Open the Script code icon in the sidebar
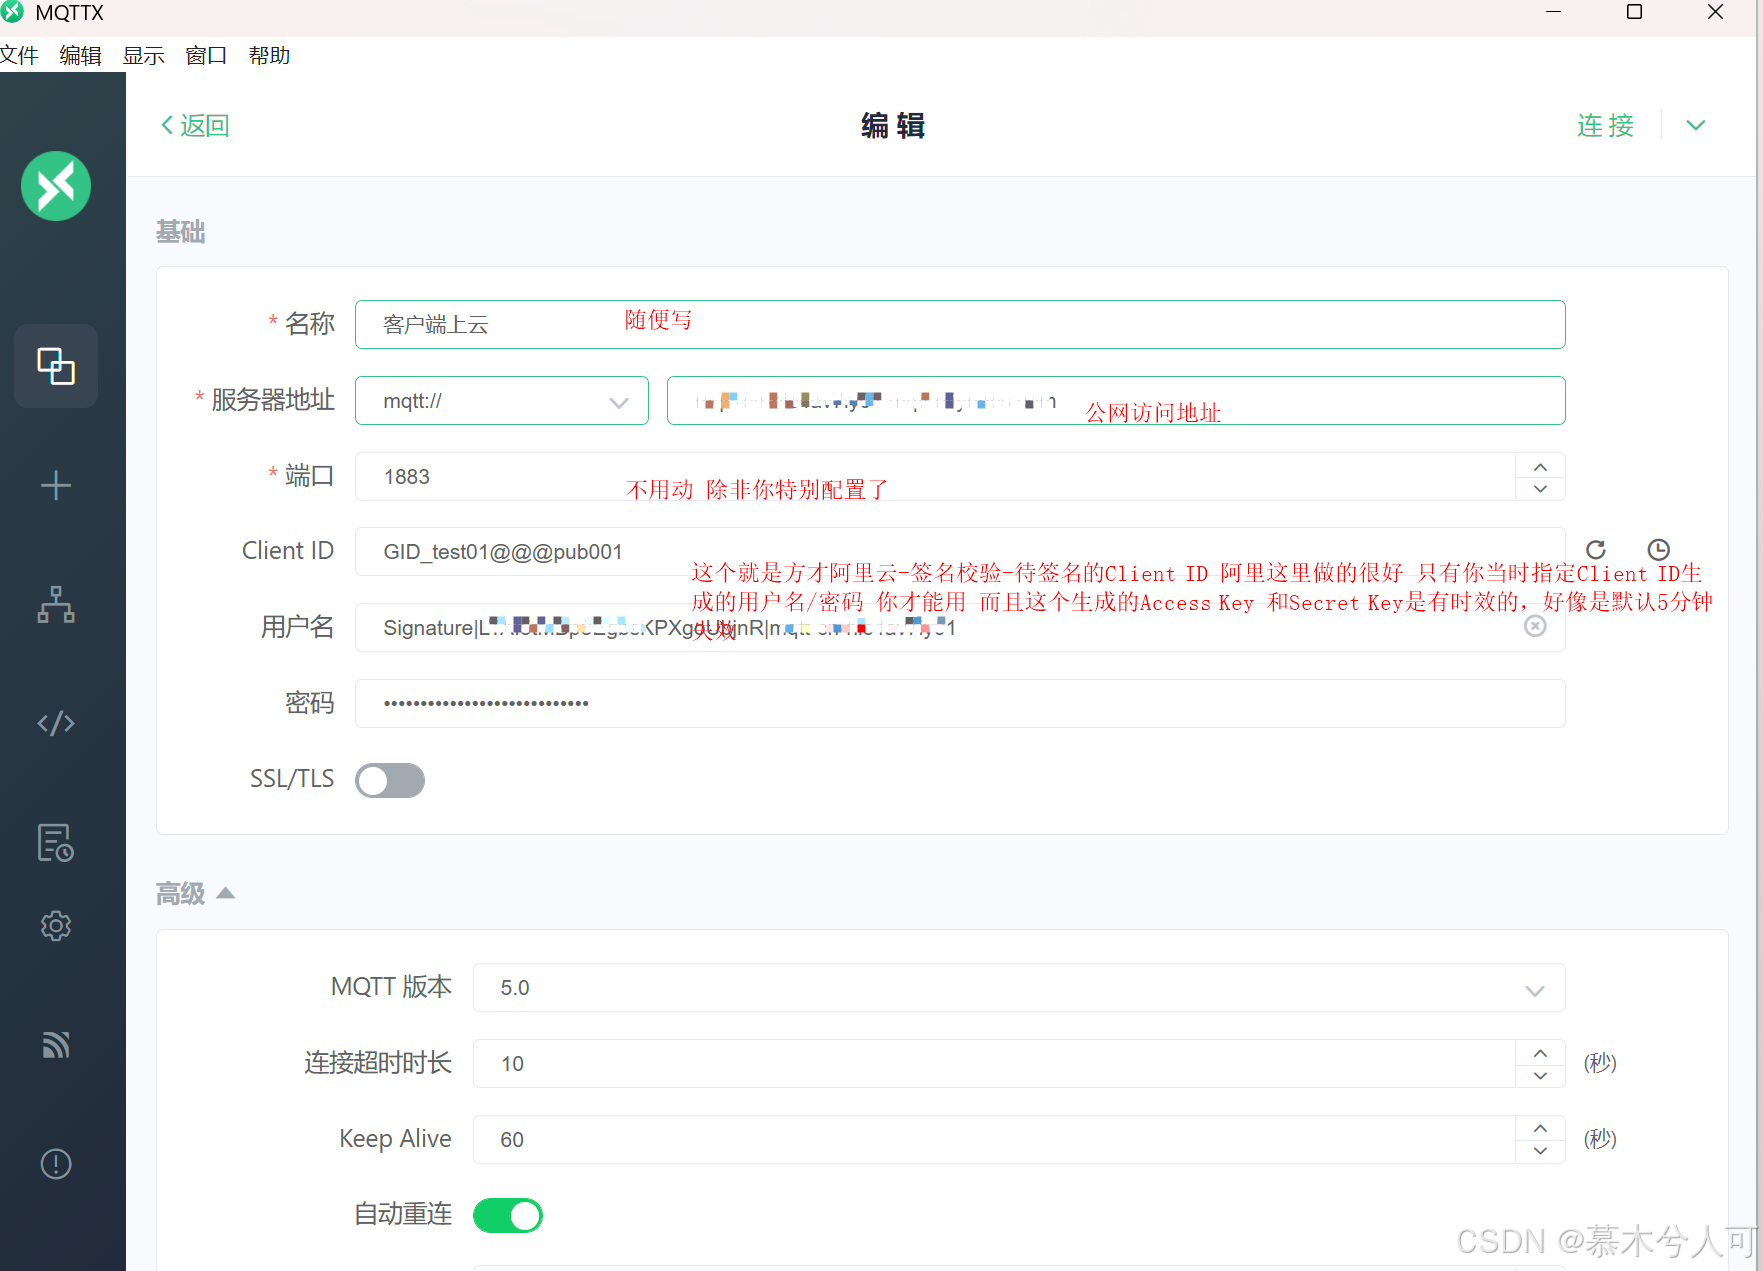 (56, 723)
